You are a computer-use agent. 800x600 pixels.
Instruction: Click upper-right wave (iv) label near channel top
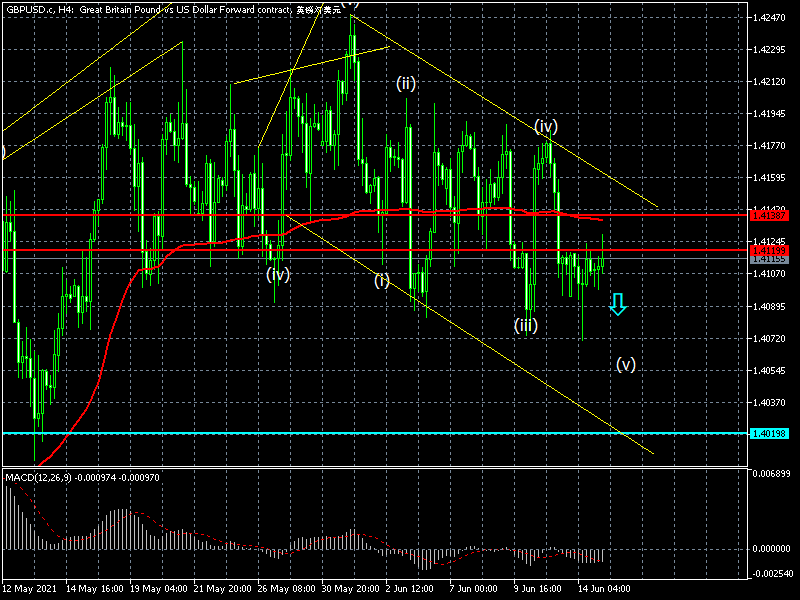[545, 126]
